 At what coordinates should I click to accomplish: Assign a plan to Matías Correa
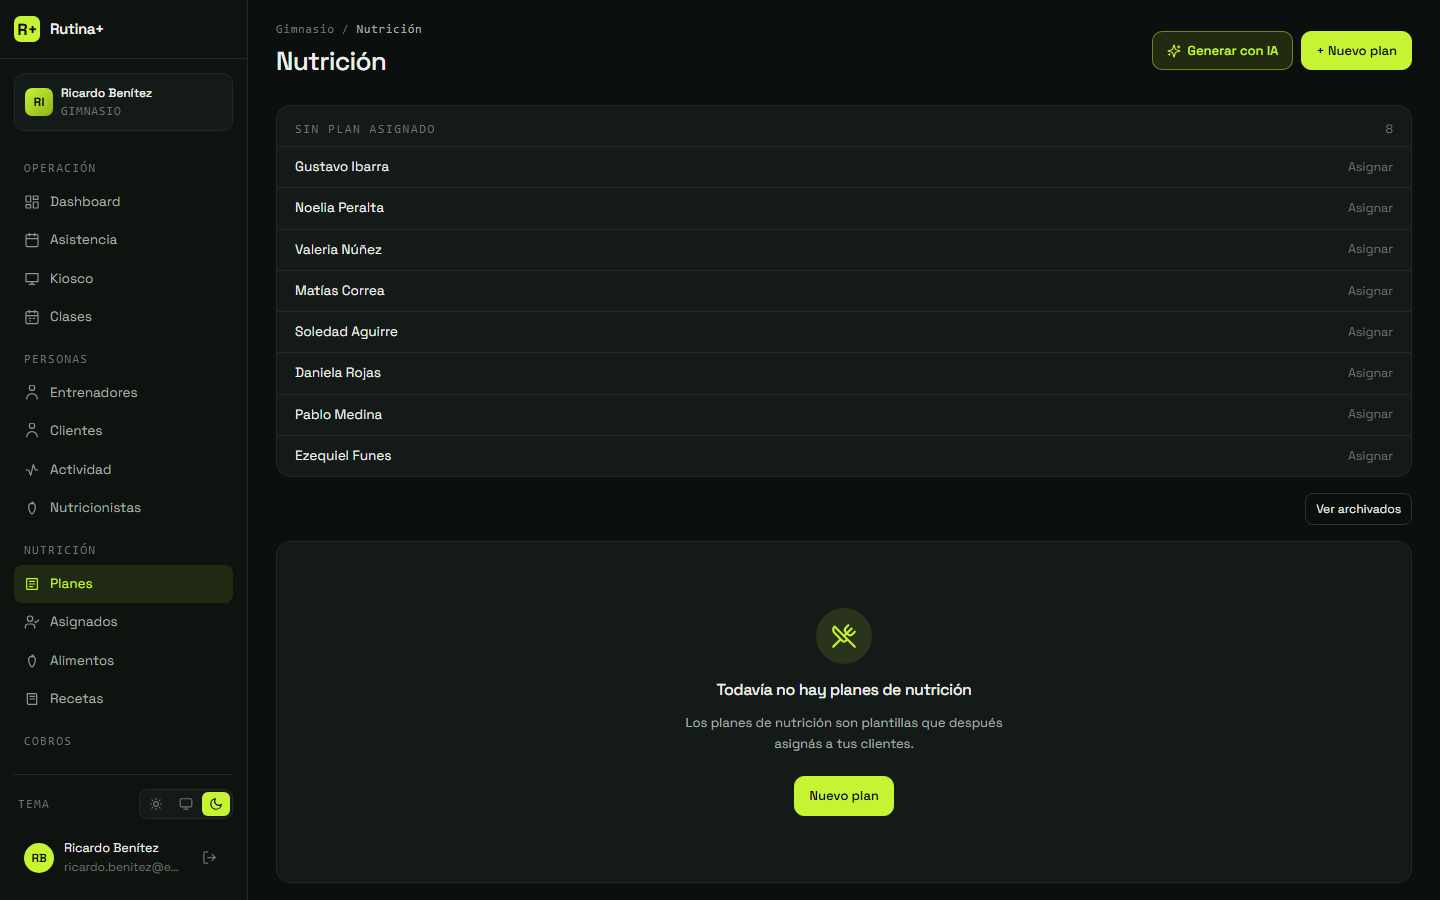tap(1370, 291)
